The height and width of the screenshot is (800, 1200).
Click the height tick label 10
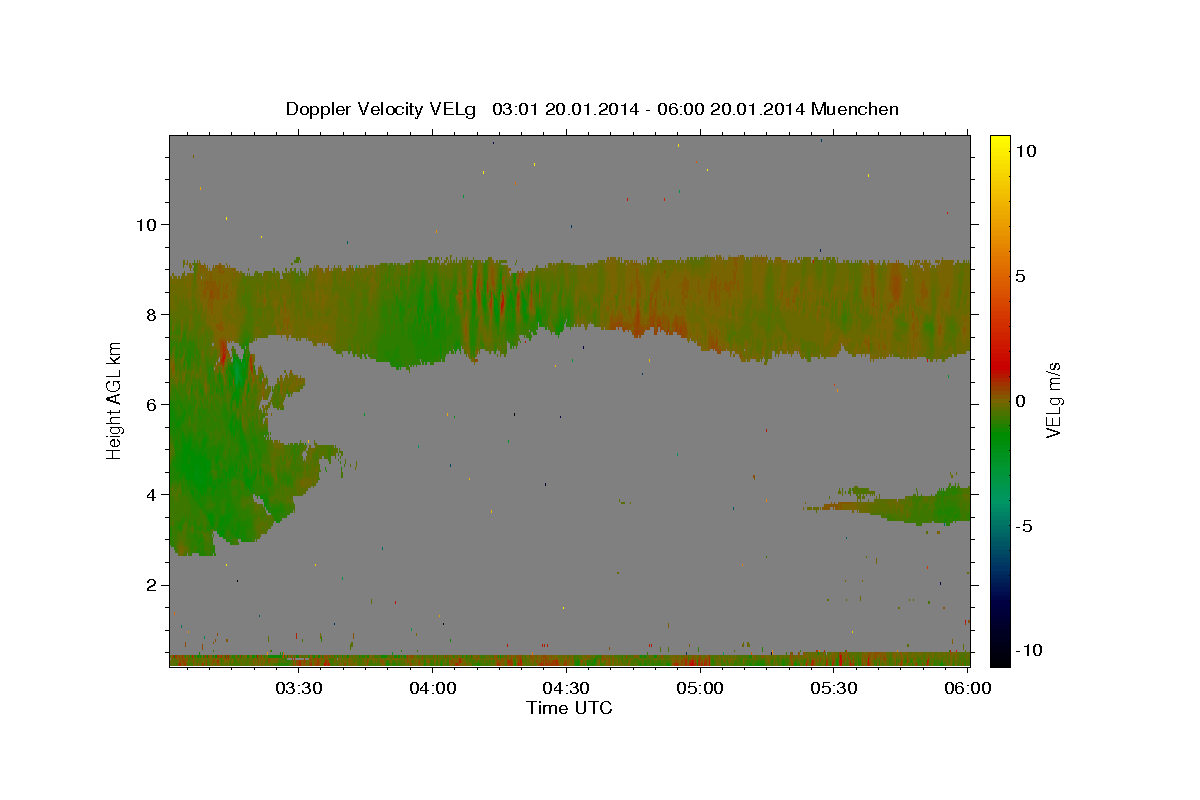coord(145,224)
